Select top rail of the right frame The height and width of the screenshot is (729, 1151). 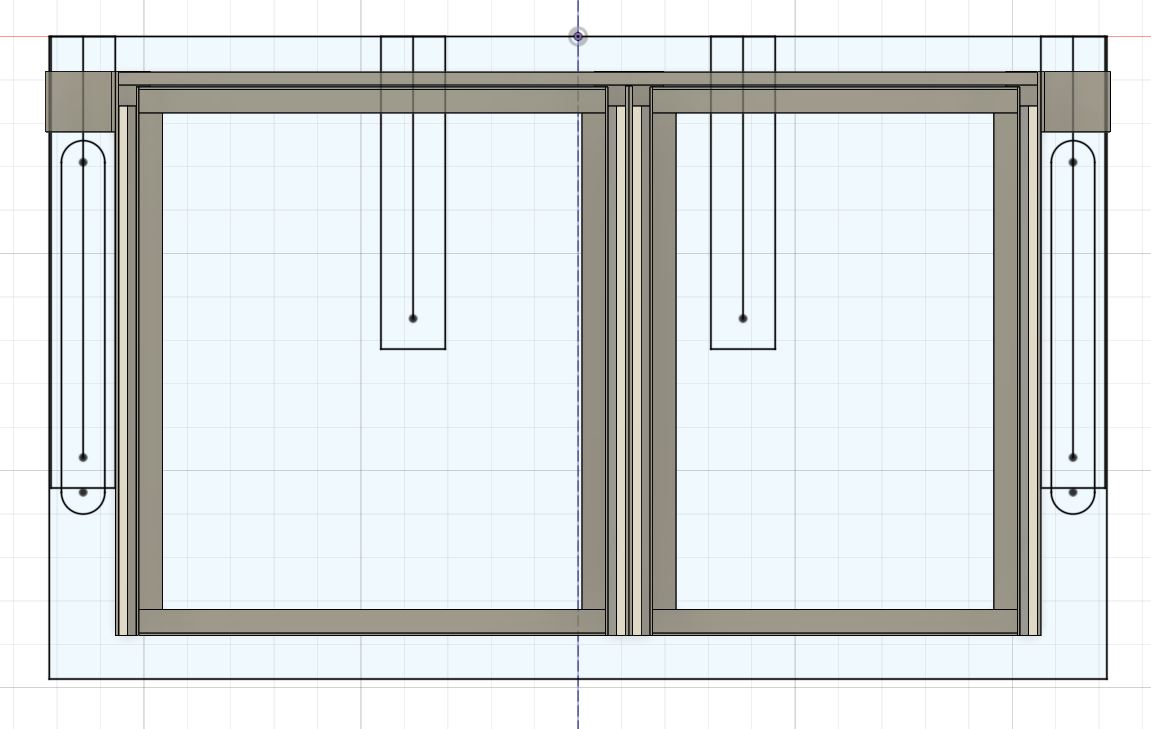coord(835,101)
